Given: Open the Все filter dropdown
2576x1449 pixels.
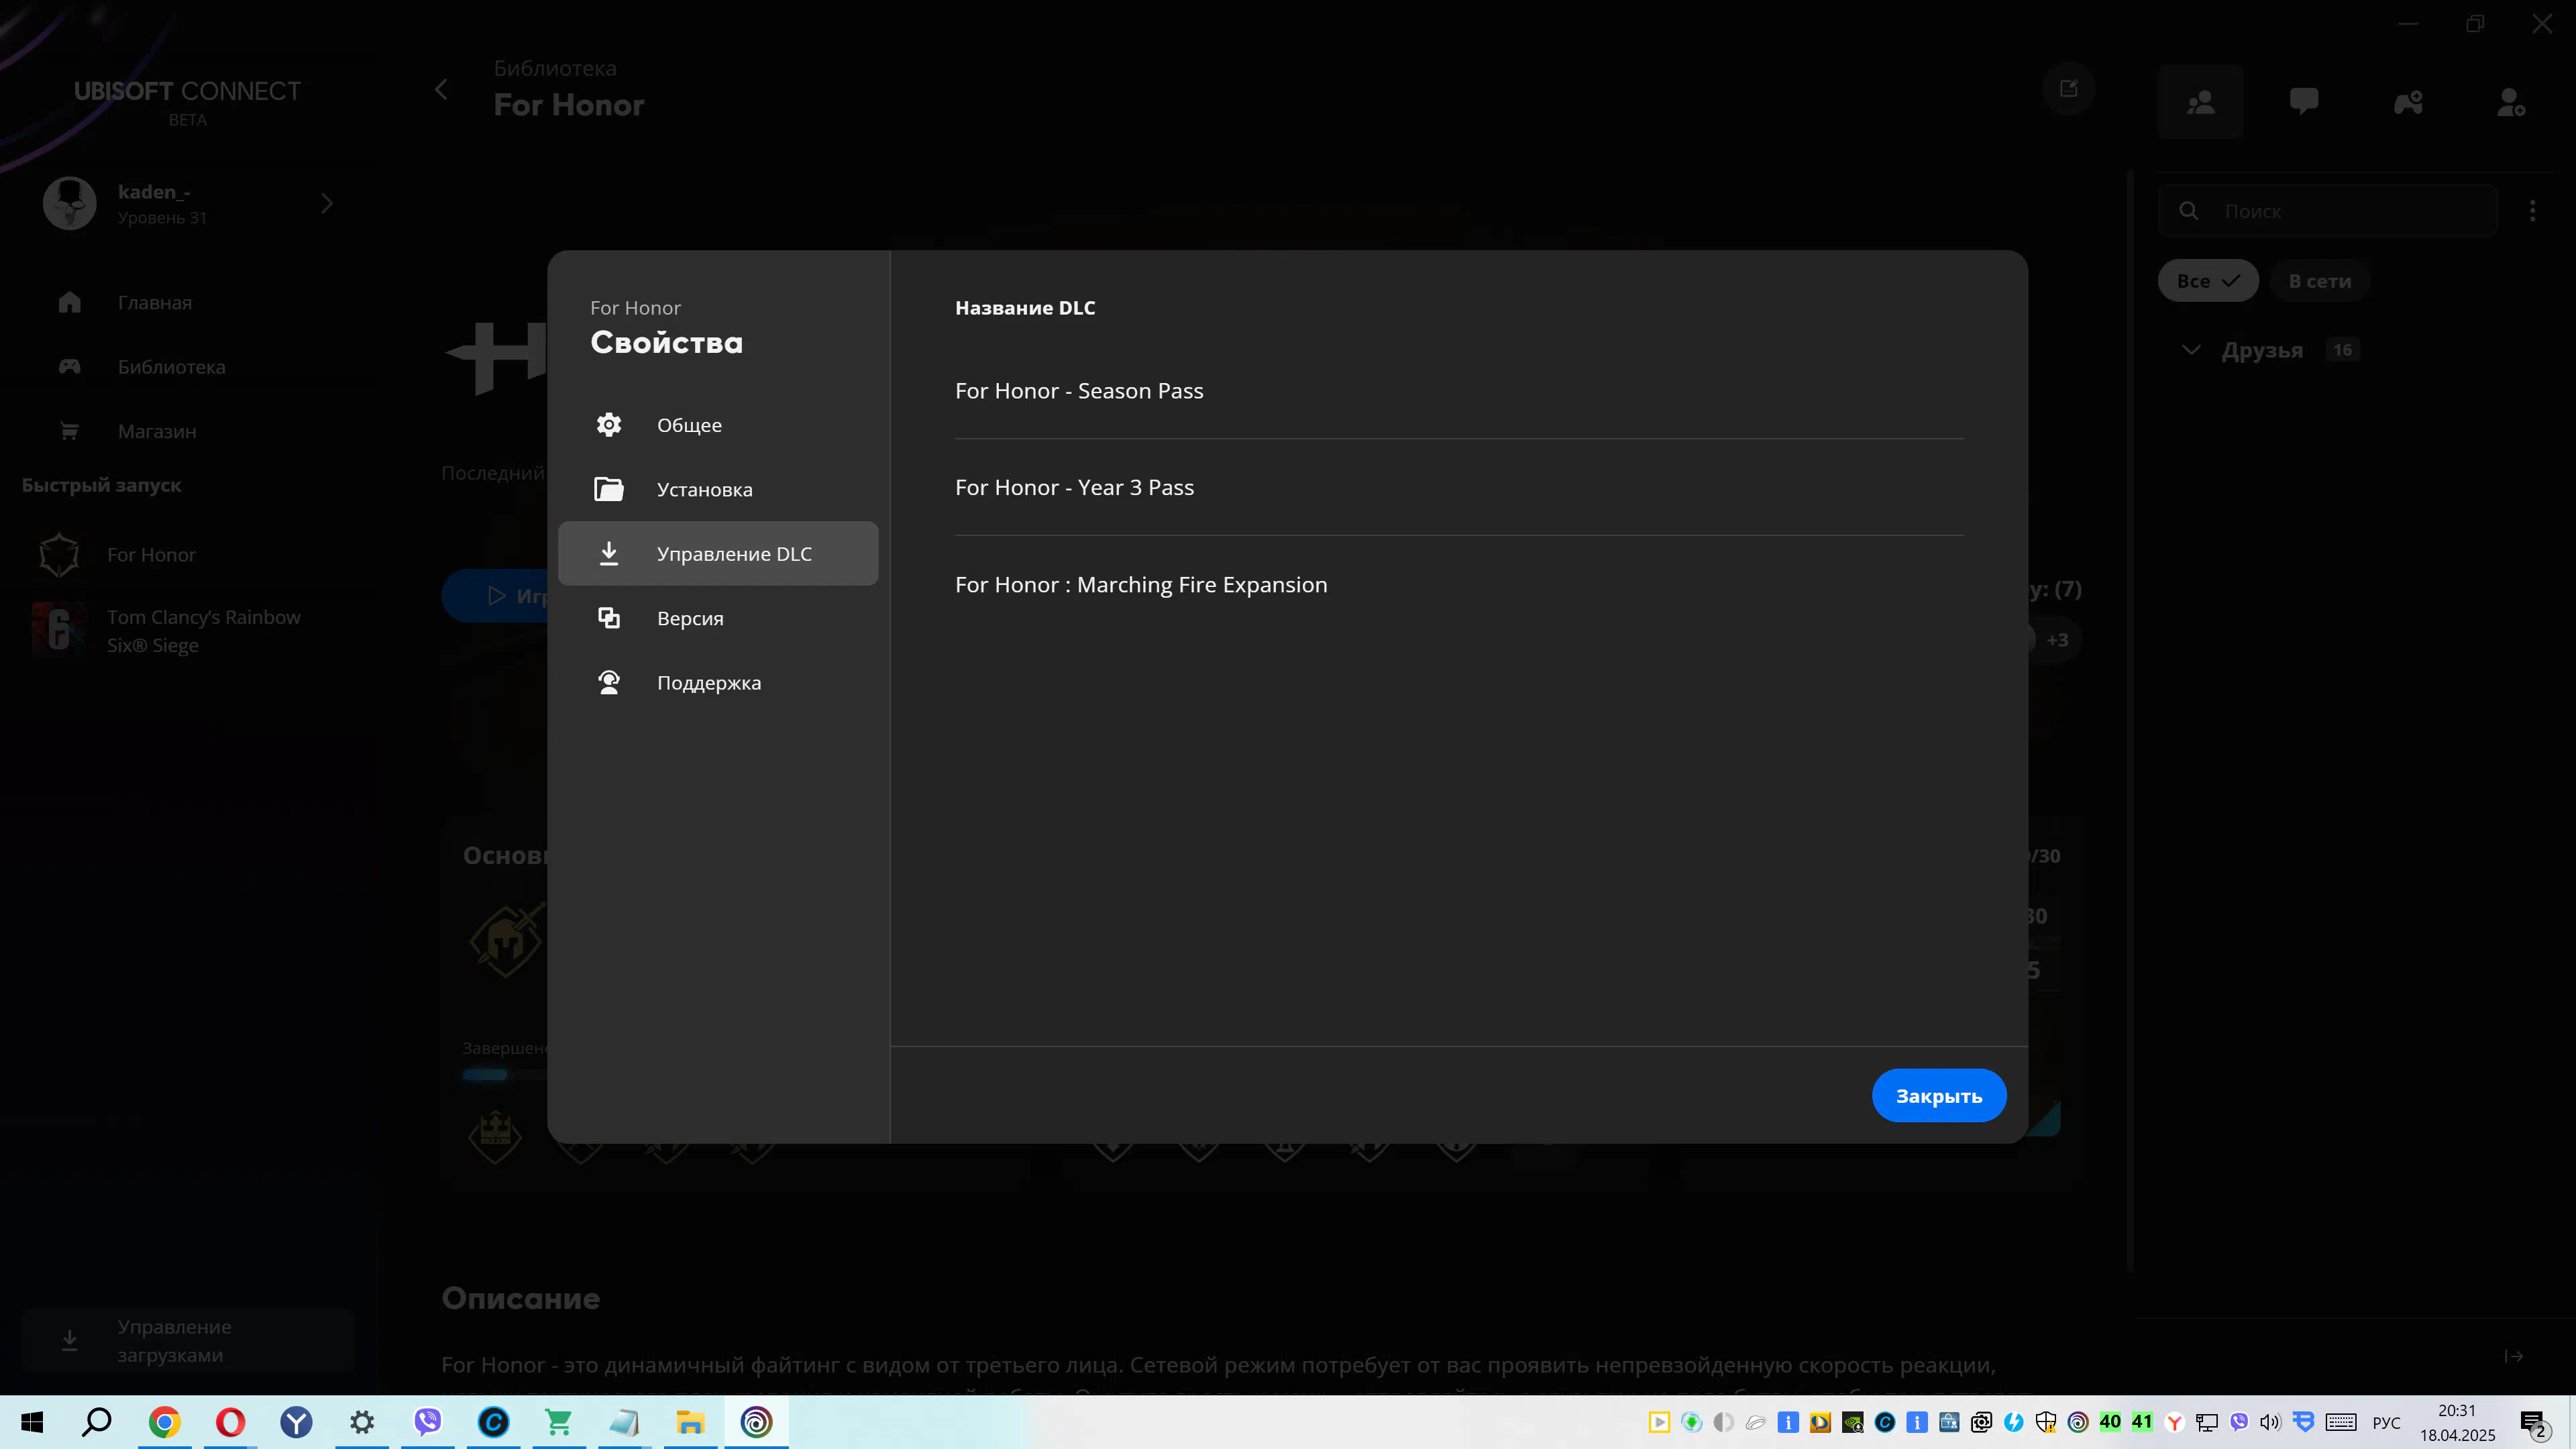Looking at the screenshot, I should click(x=2208, y=281).
